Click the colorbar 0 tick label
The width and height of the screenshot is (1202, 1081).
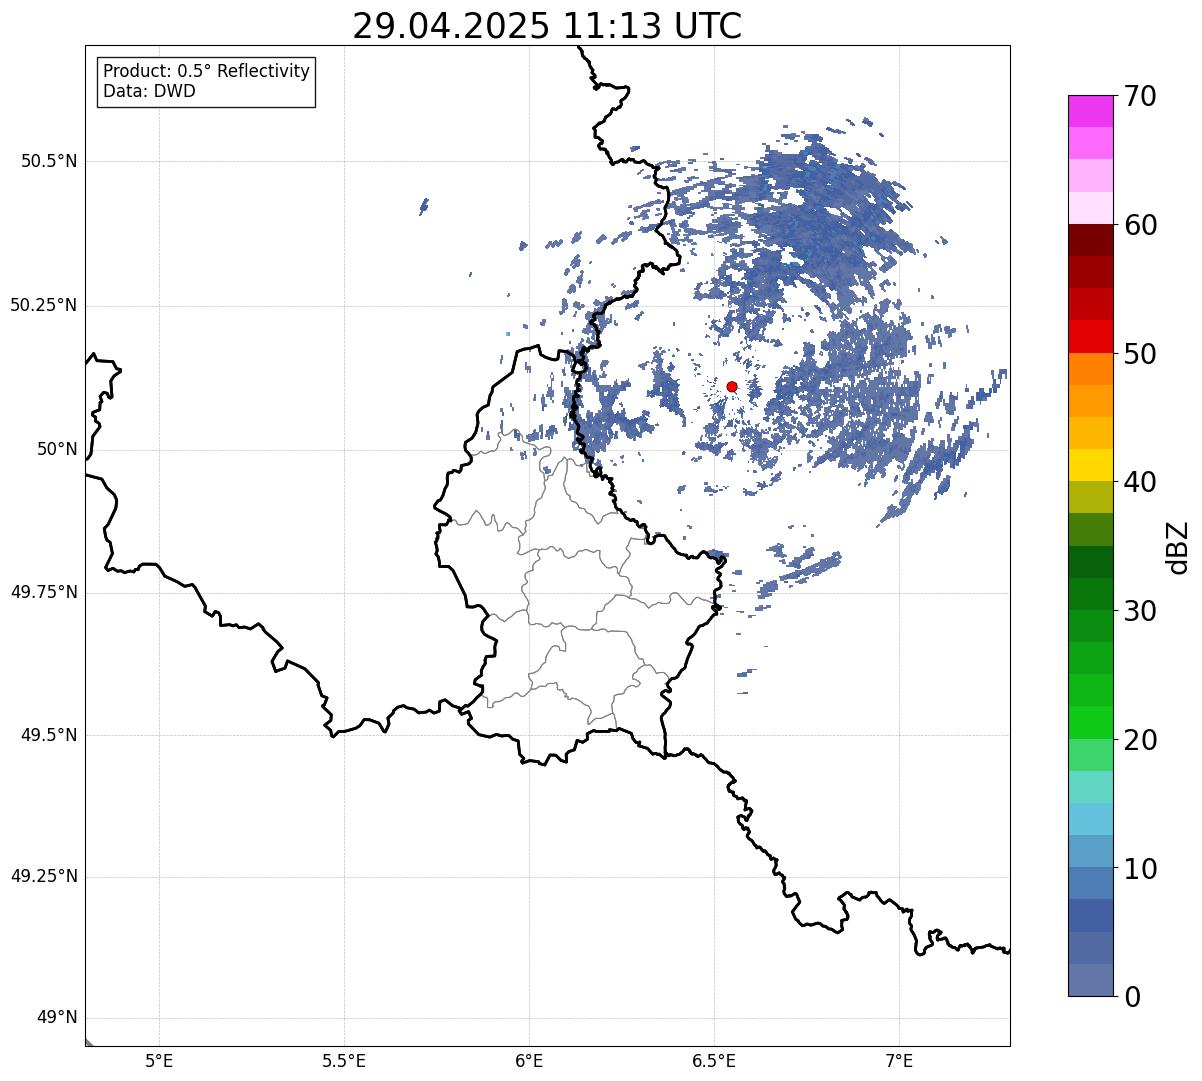1132,997
